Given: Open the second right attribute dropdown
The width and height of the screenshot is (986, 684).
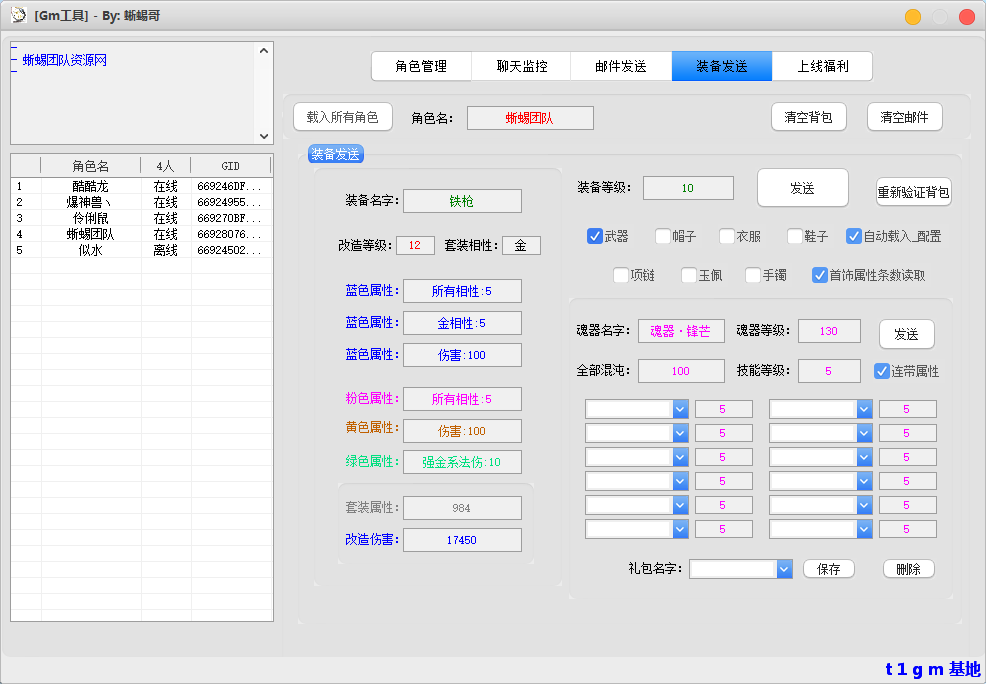Looking at the screenshot, I should 864,433.
